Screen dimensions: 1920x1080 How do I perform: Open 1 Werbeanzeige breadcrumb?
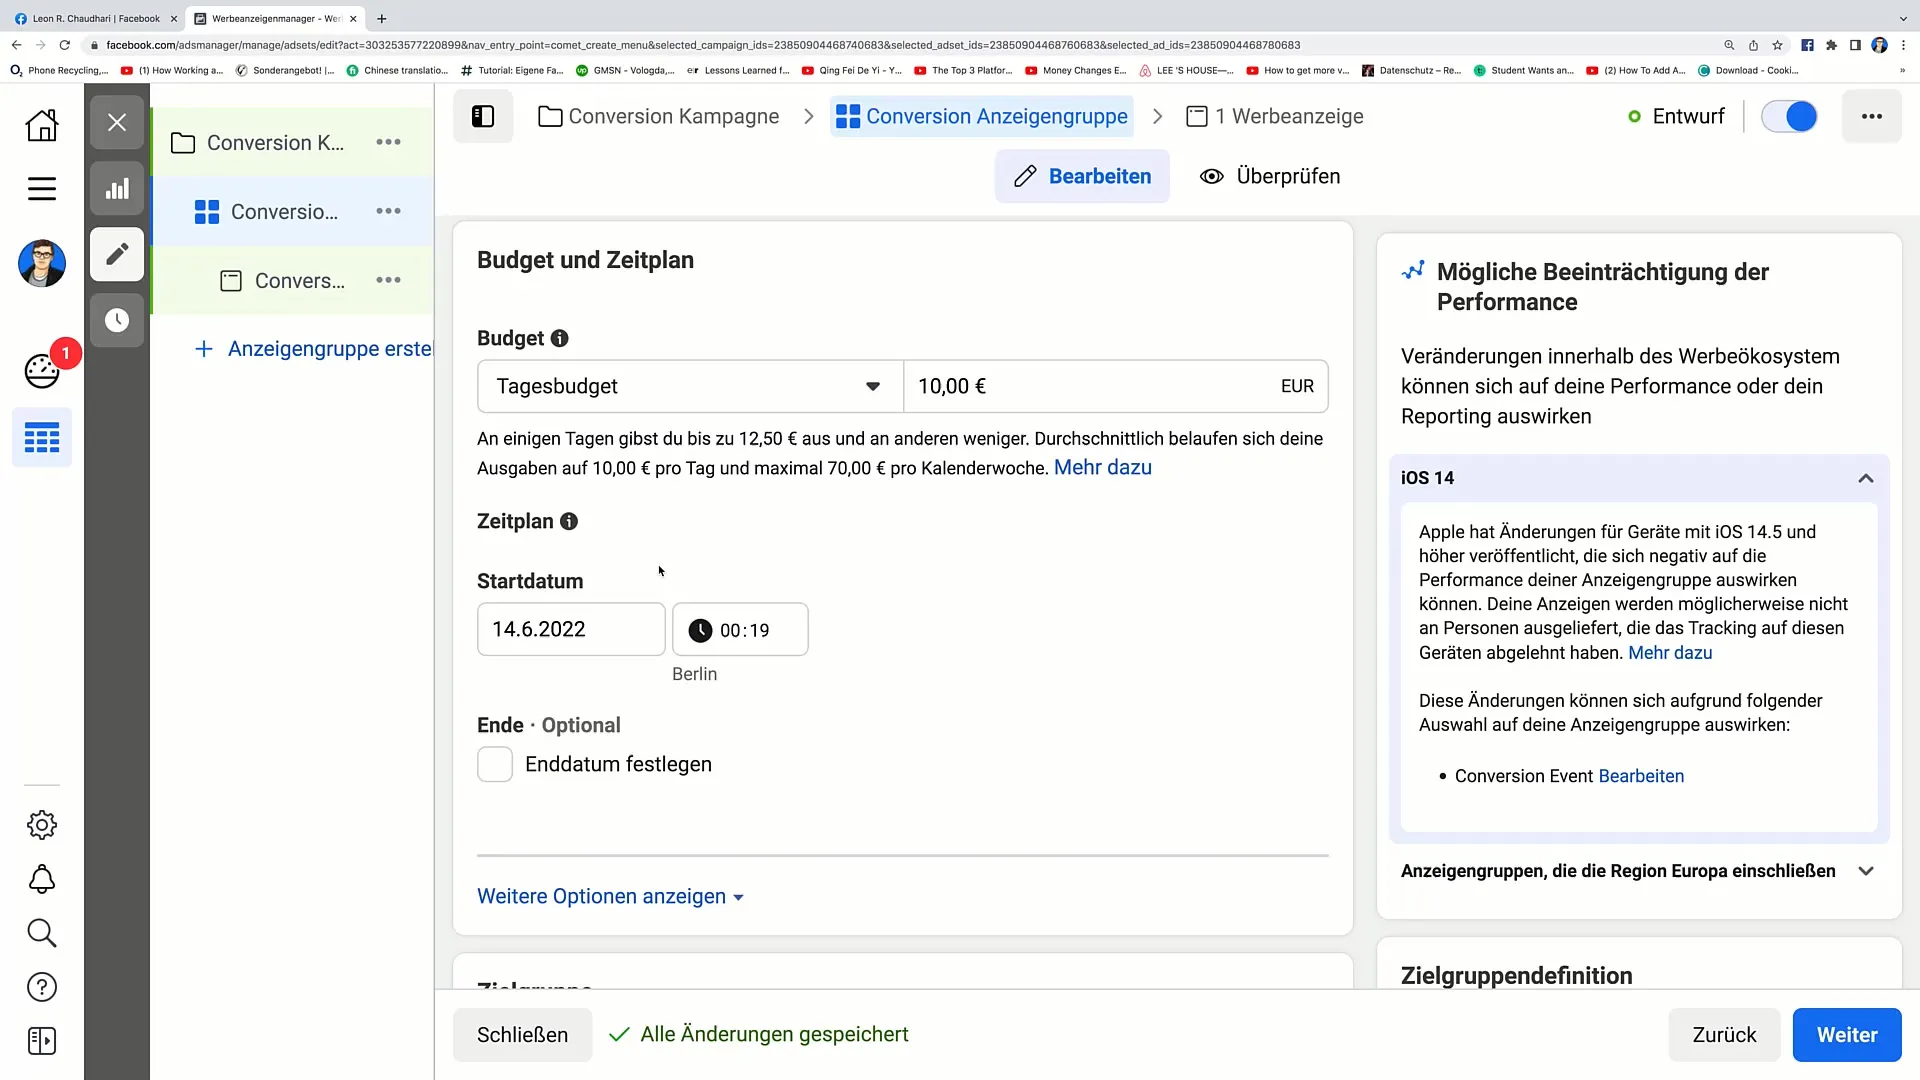tap(1275, 116)
